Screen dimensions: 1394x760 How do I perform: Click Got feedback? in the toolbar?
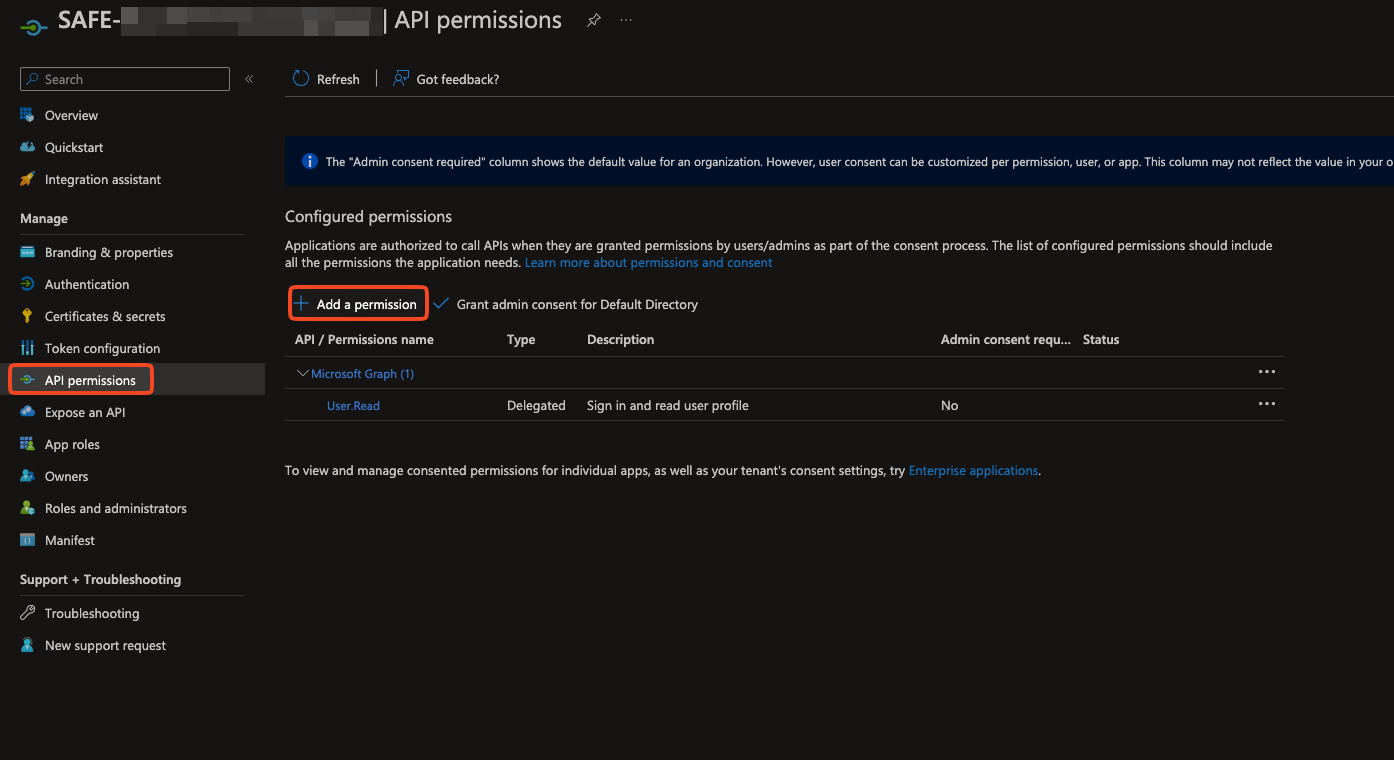click(458, 79)
